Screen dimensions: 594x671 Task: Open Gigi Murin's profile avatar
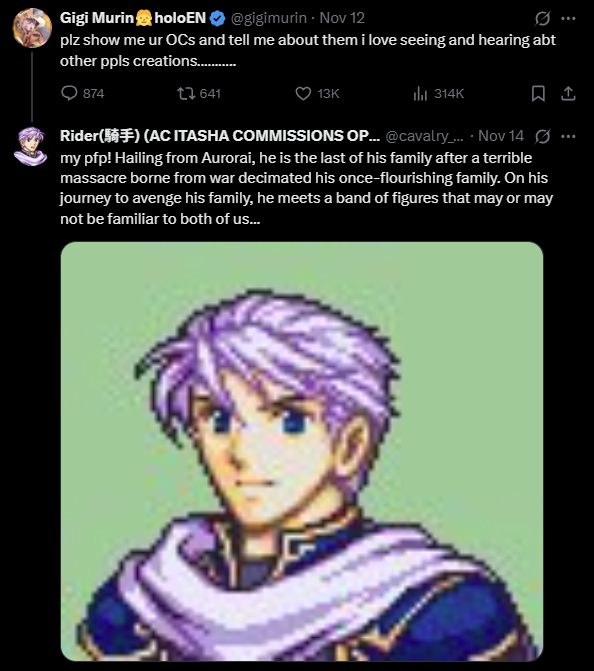tap(32, 27)
